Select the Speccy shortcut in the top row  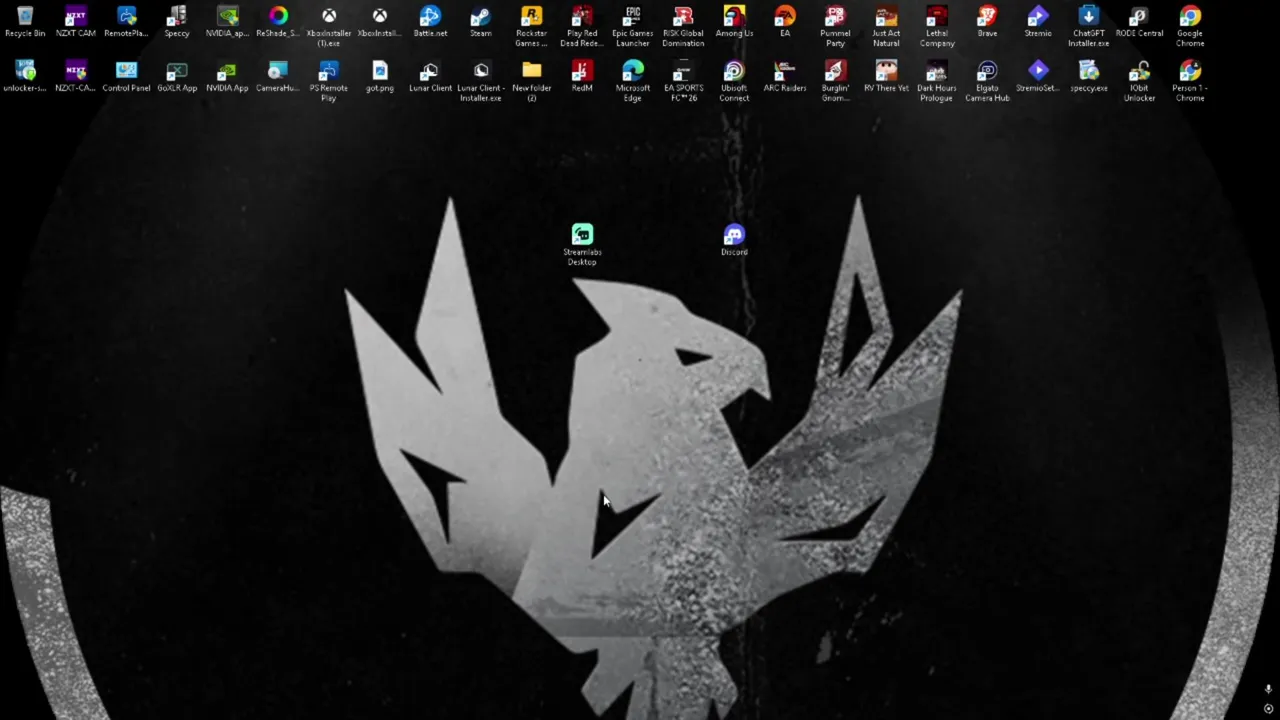177,22
